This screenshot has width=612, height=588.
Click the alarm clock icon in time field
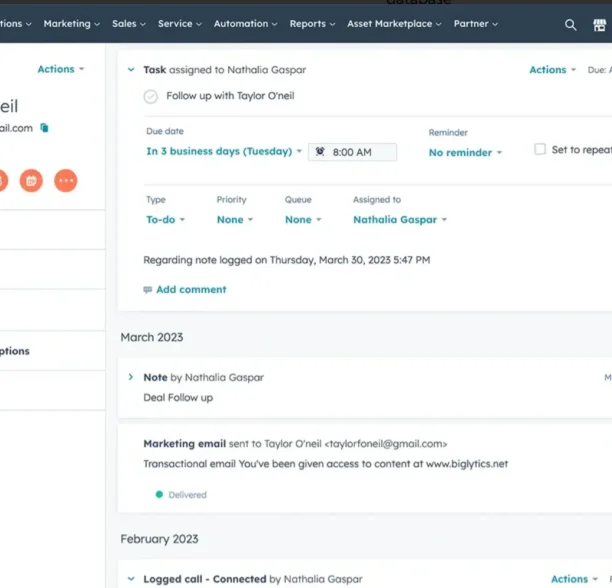tap(320, 151)
